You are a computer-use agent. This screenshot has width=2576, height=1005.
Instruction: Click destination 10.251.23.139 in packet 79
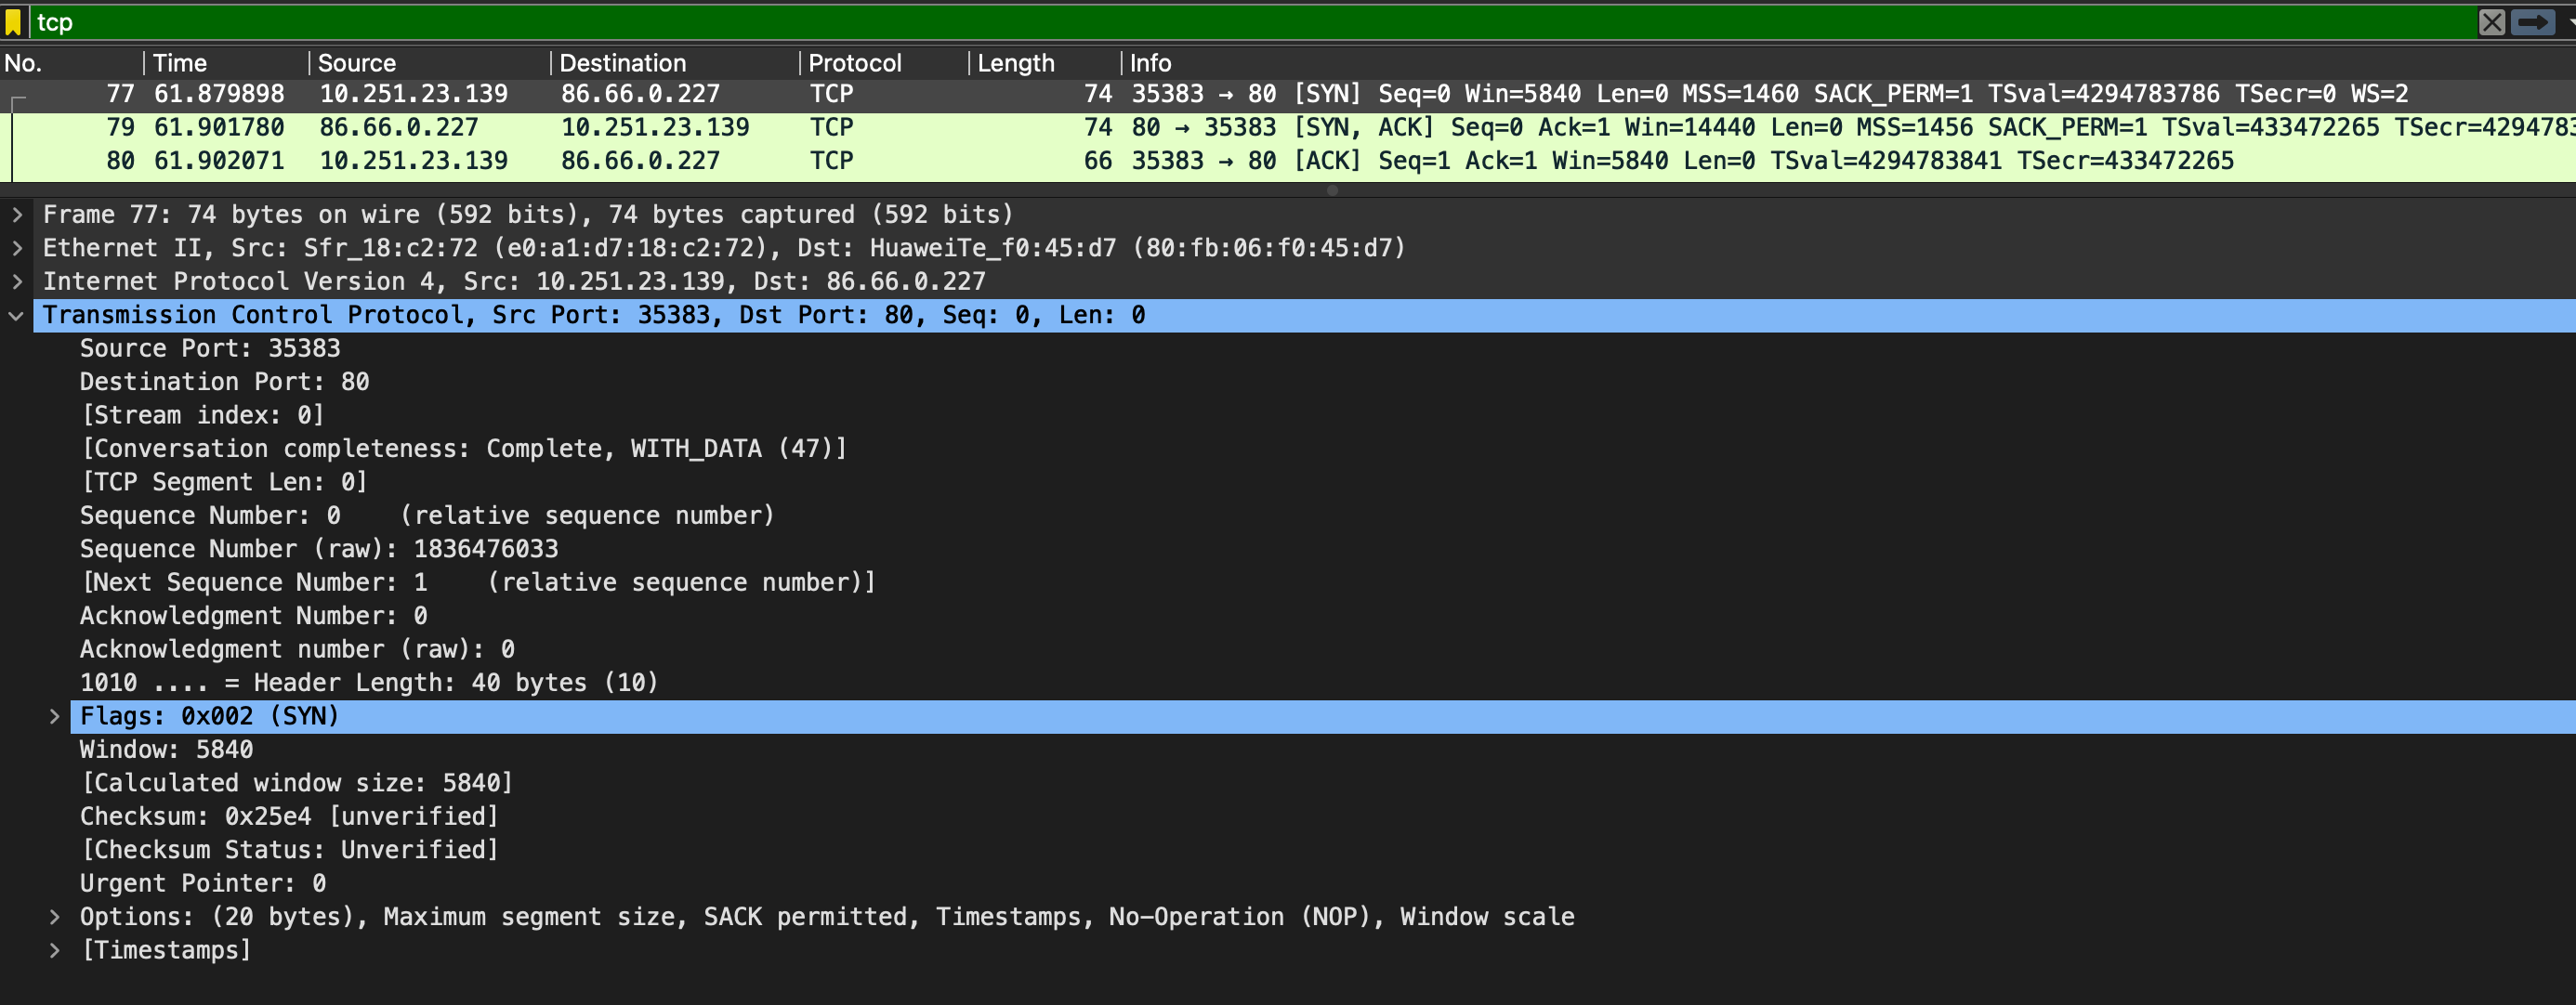tap(655, 128)
